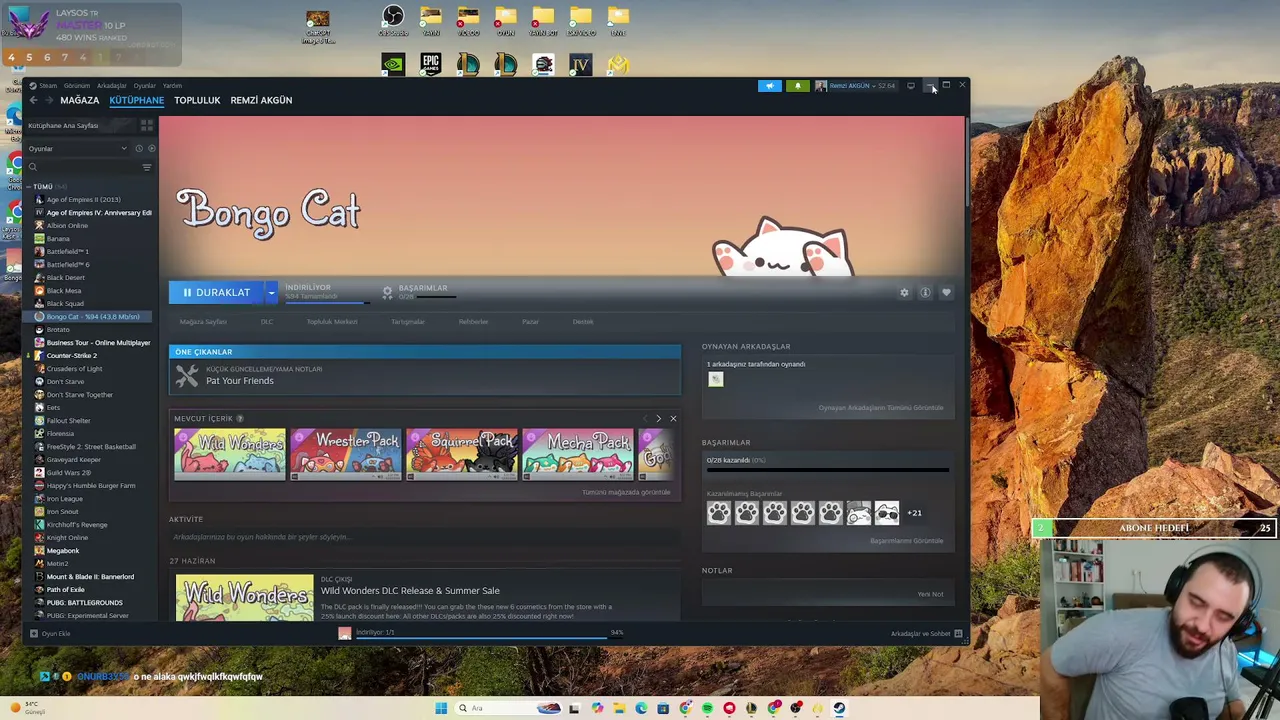Open the Oyunlar library filter dropdown
The height and width of the screenshot is (720, 1280).
[x=78, y=149]
